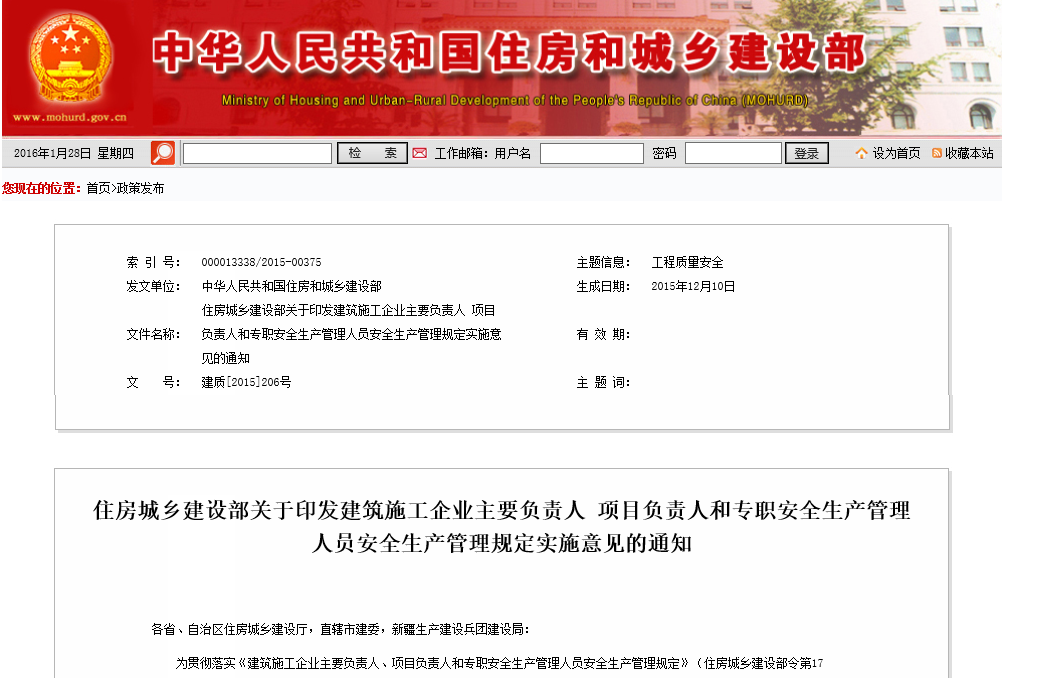Click the 设为首页 link

coord(896,153)
